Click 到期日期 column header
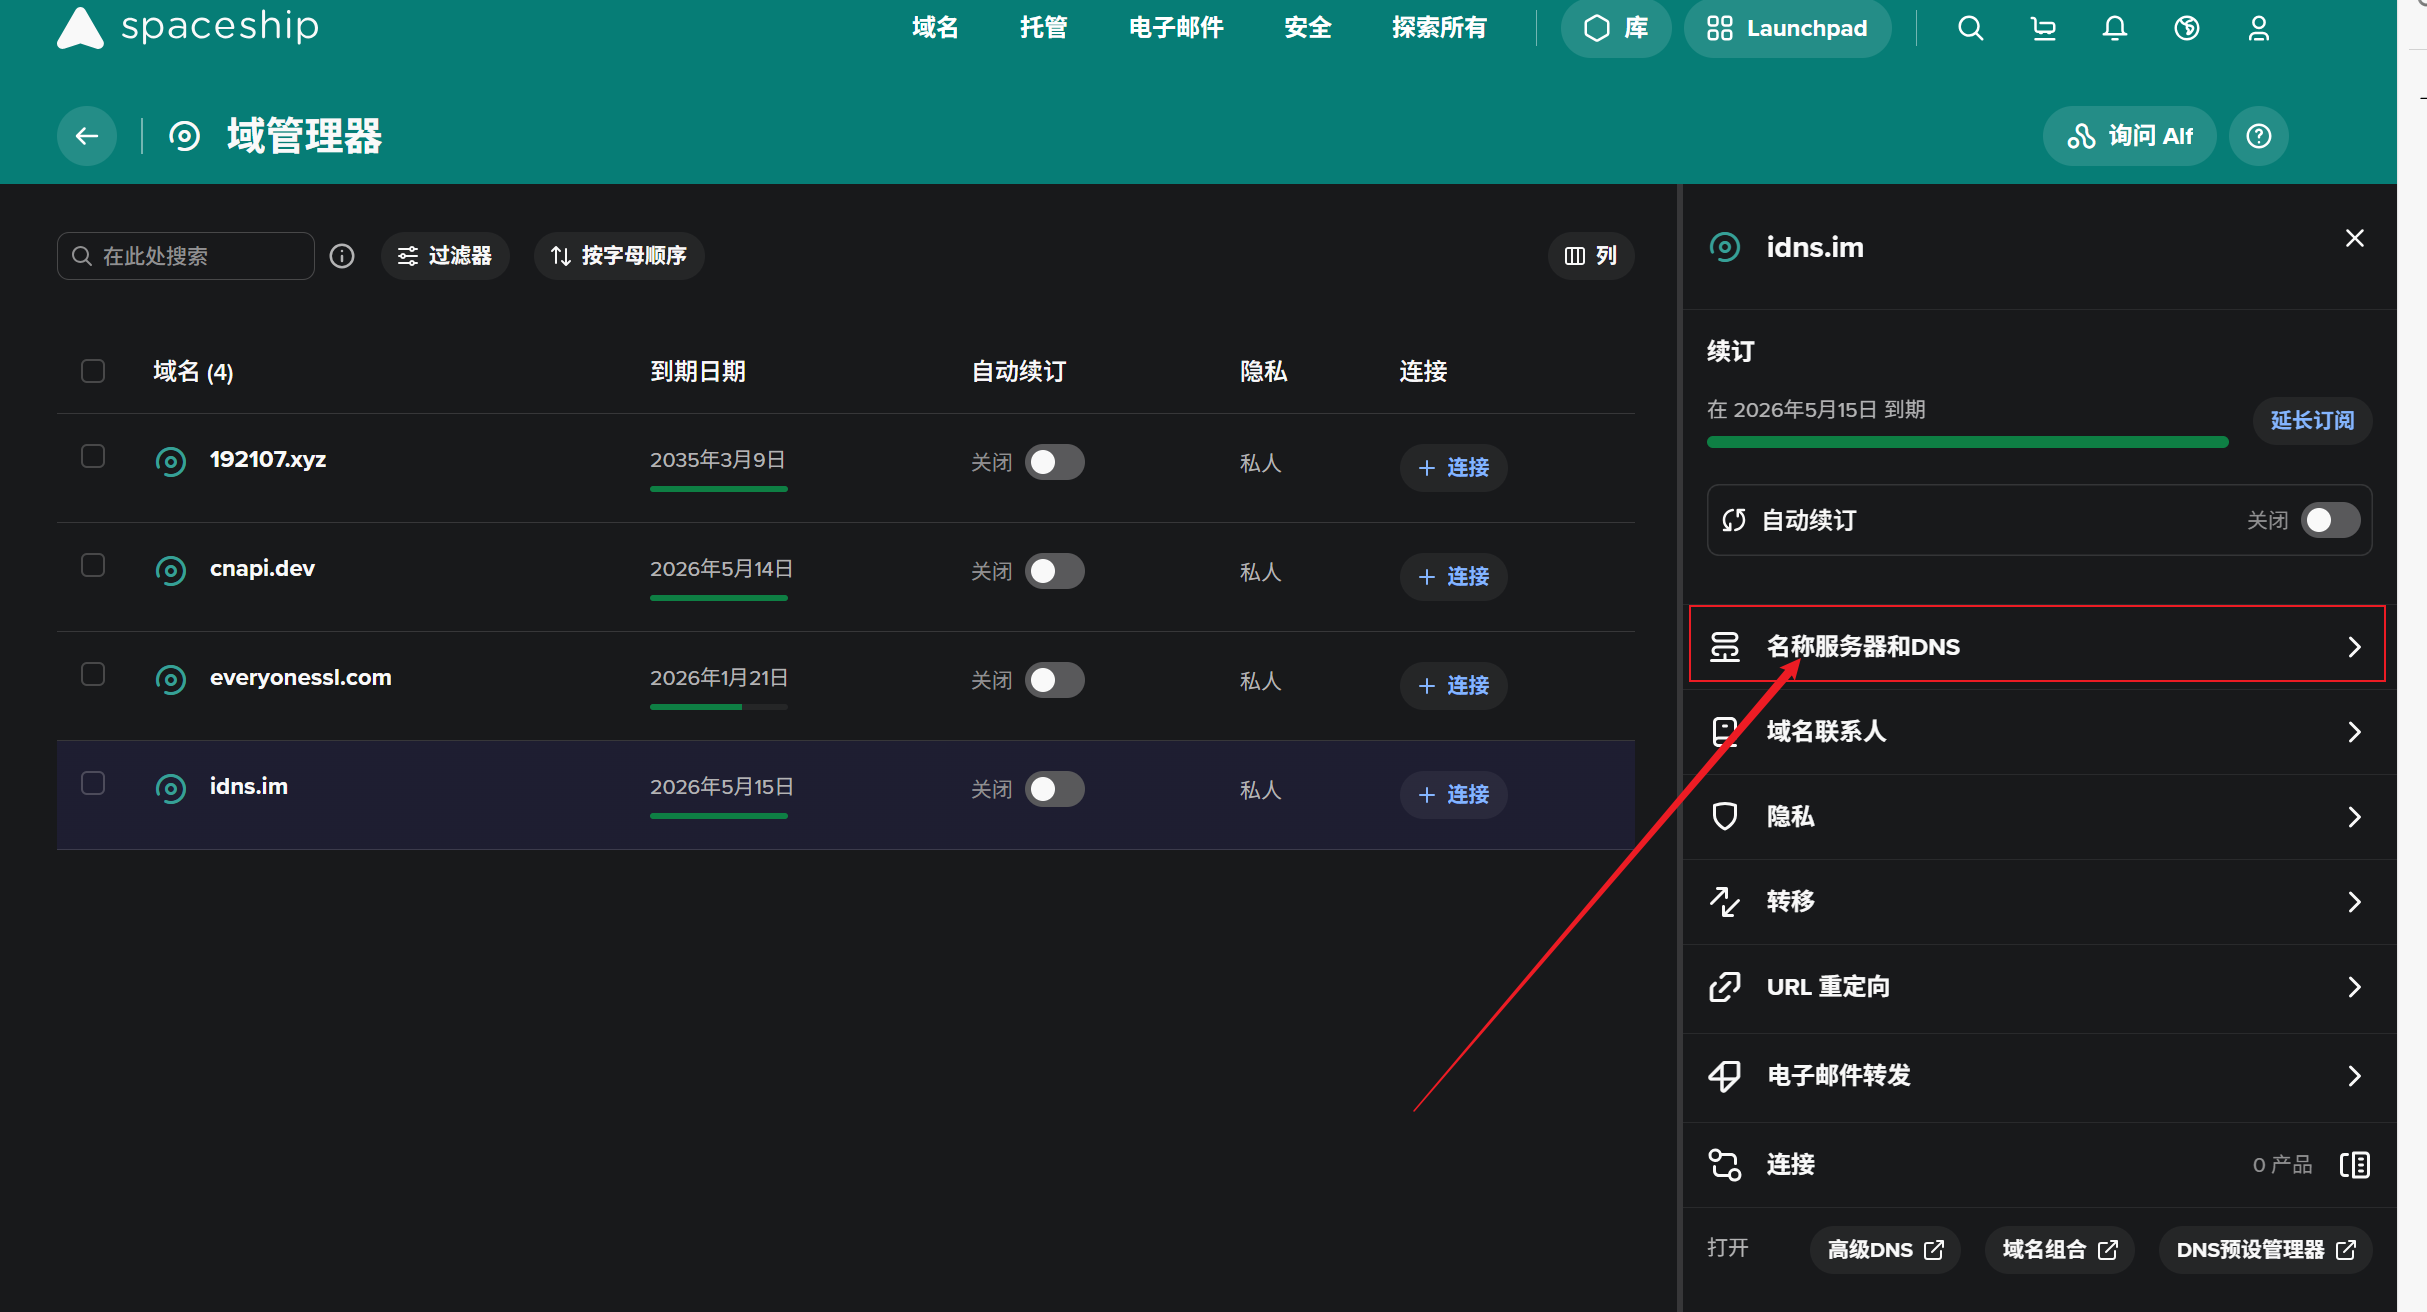2427x1312 pixels. pyautogui.click(x=698, y=372)
